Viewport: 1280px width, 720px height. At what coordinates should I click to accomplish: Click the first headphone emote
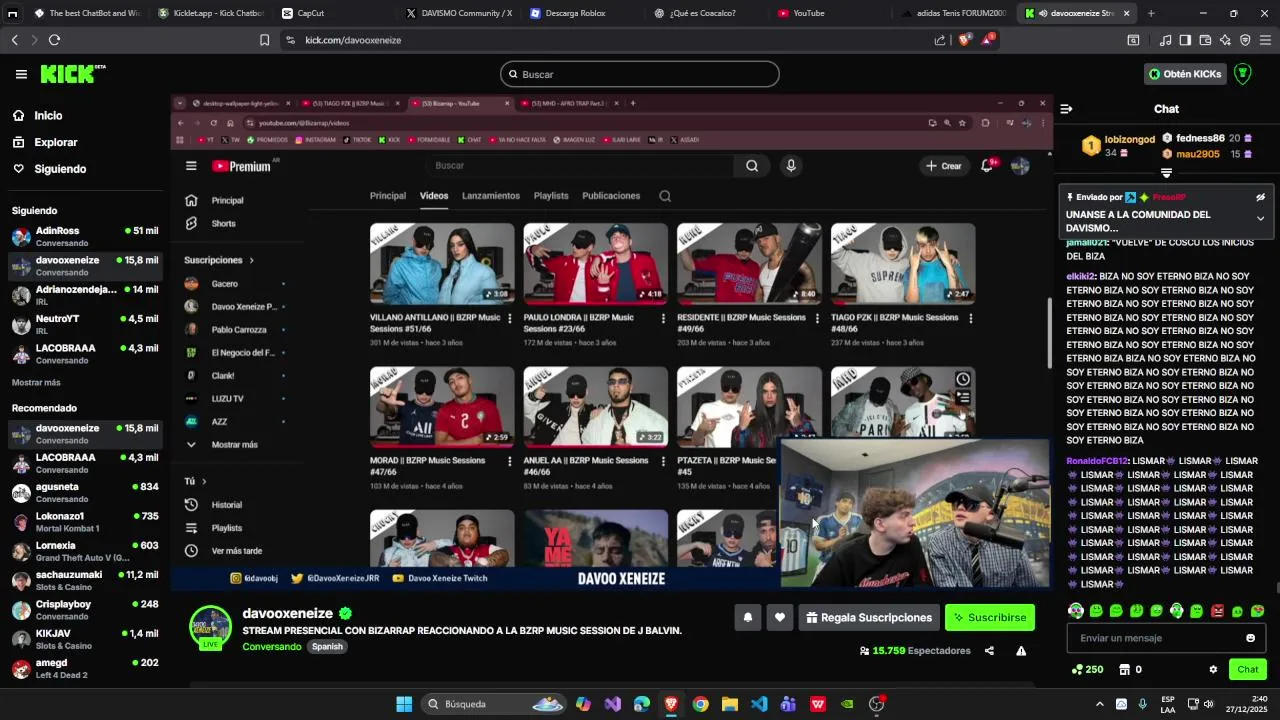click(1076, 611)
